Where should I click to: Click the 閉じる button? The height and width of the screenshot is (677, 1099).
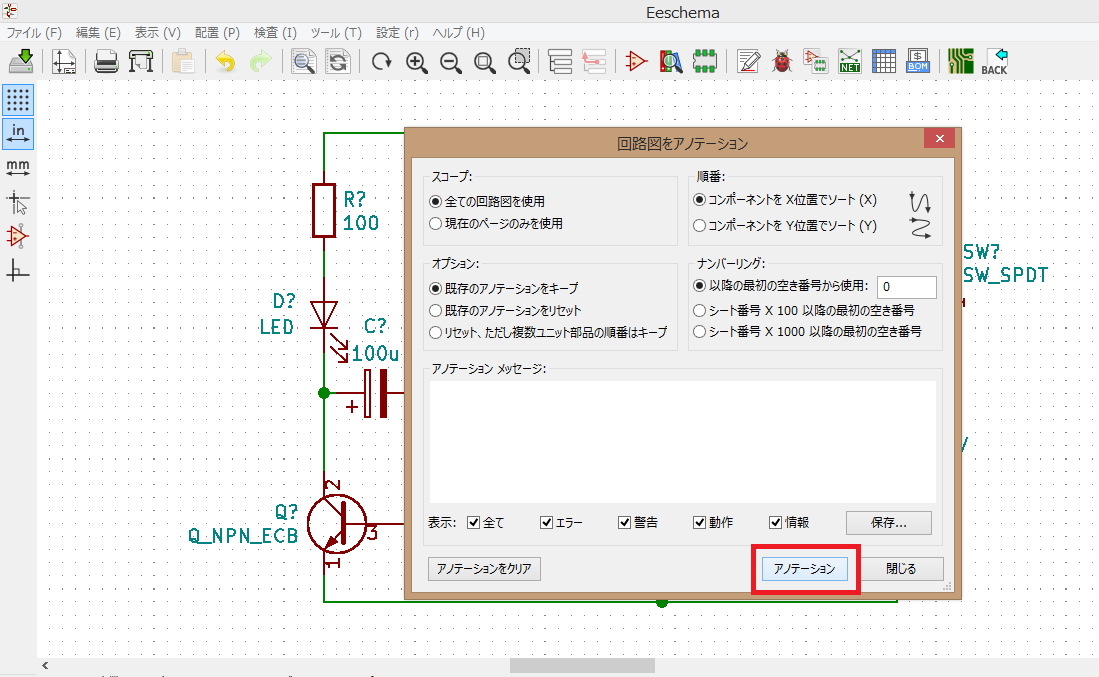point(901,569)
